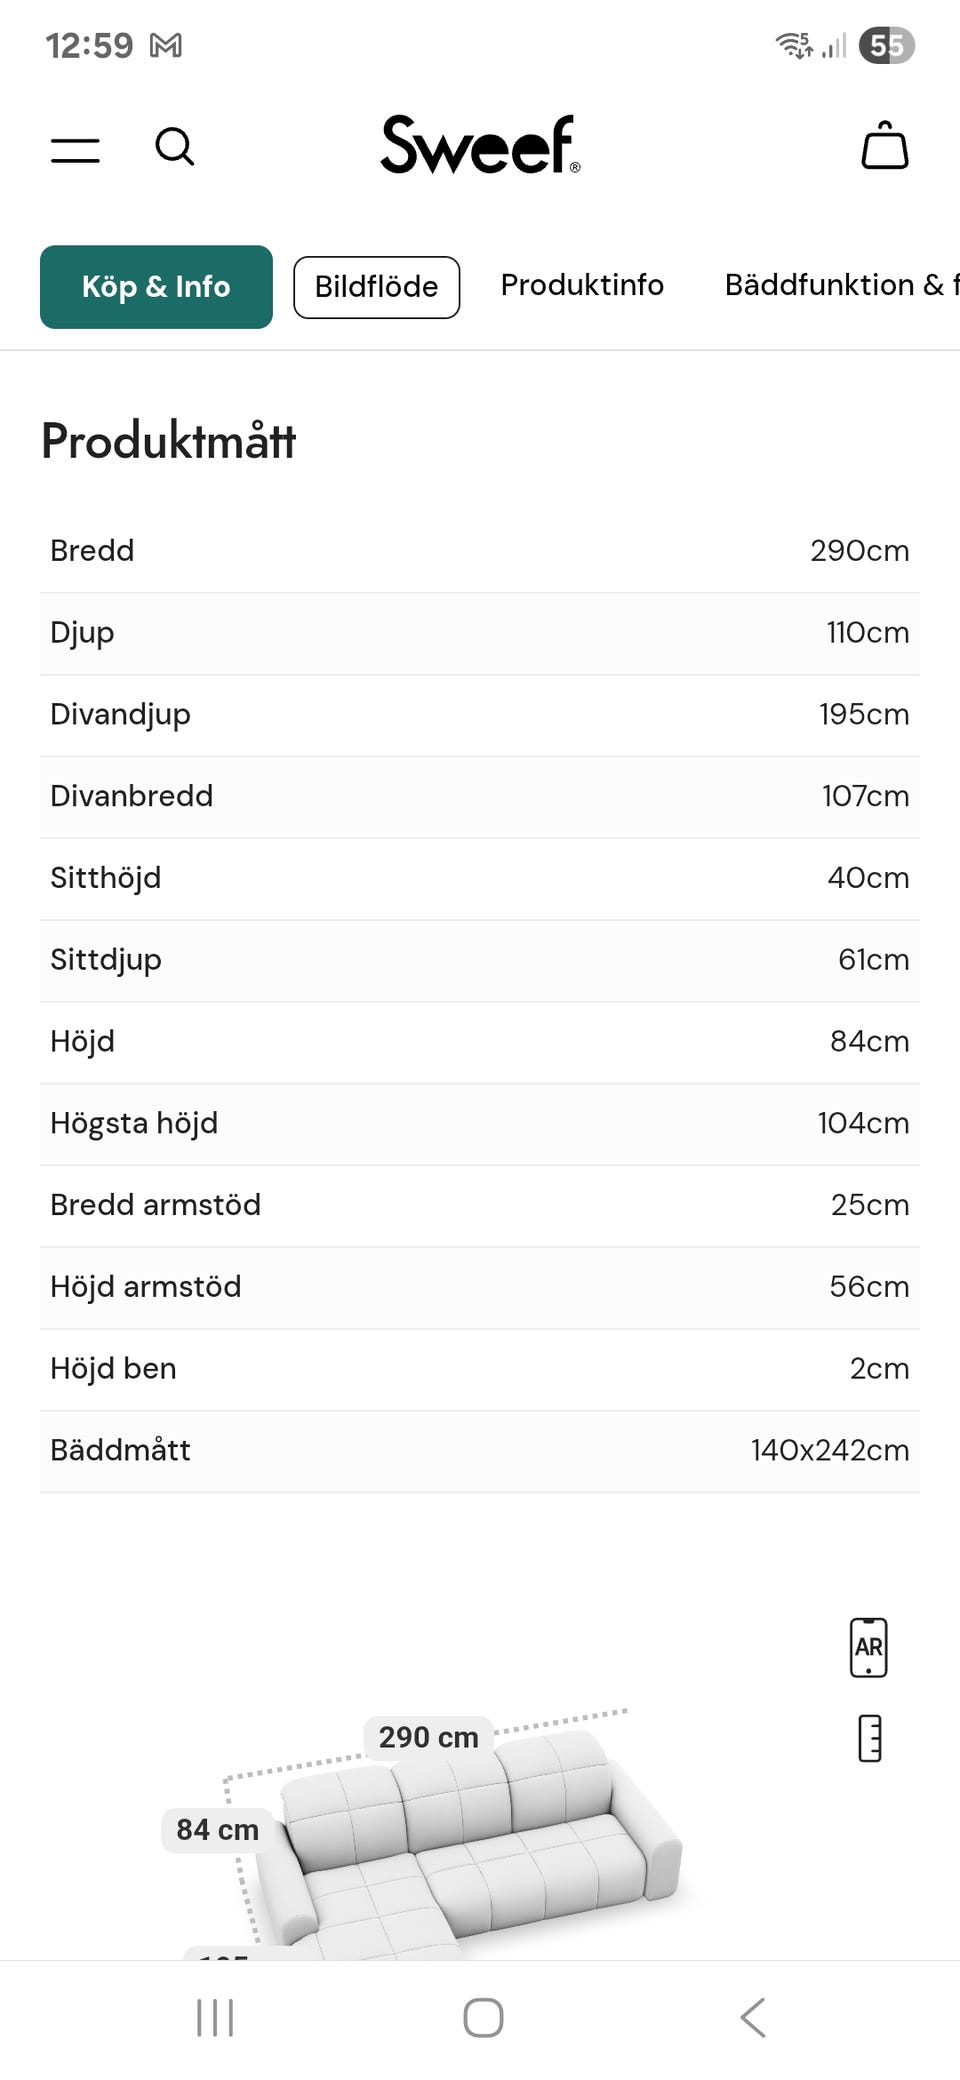The image size is (960, 2080).
Task: Select the Bäddmått 140x242cm row
Action: pos(480,1450)
